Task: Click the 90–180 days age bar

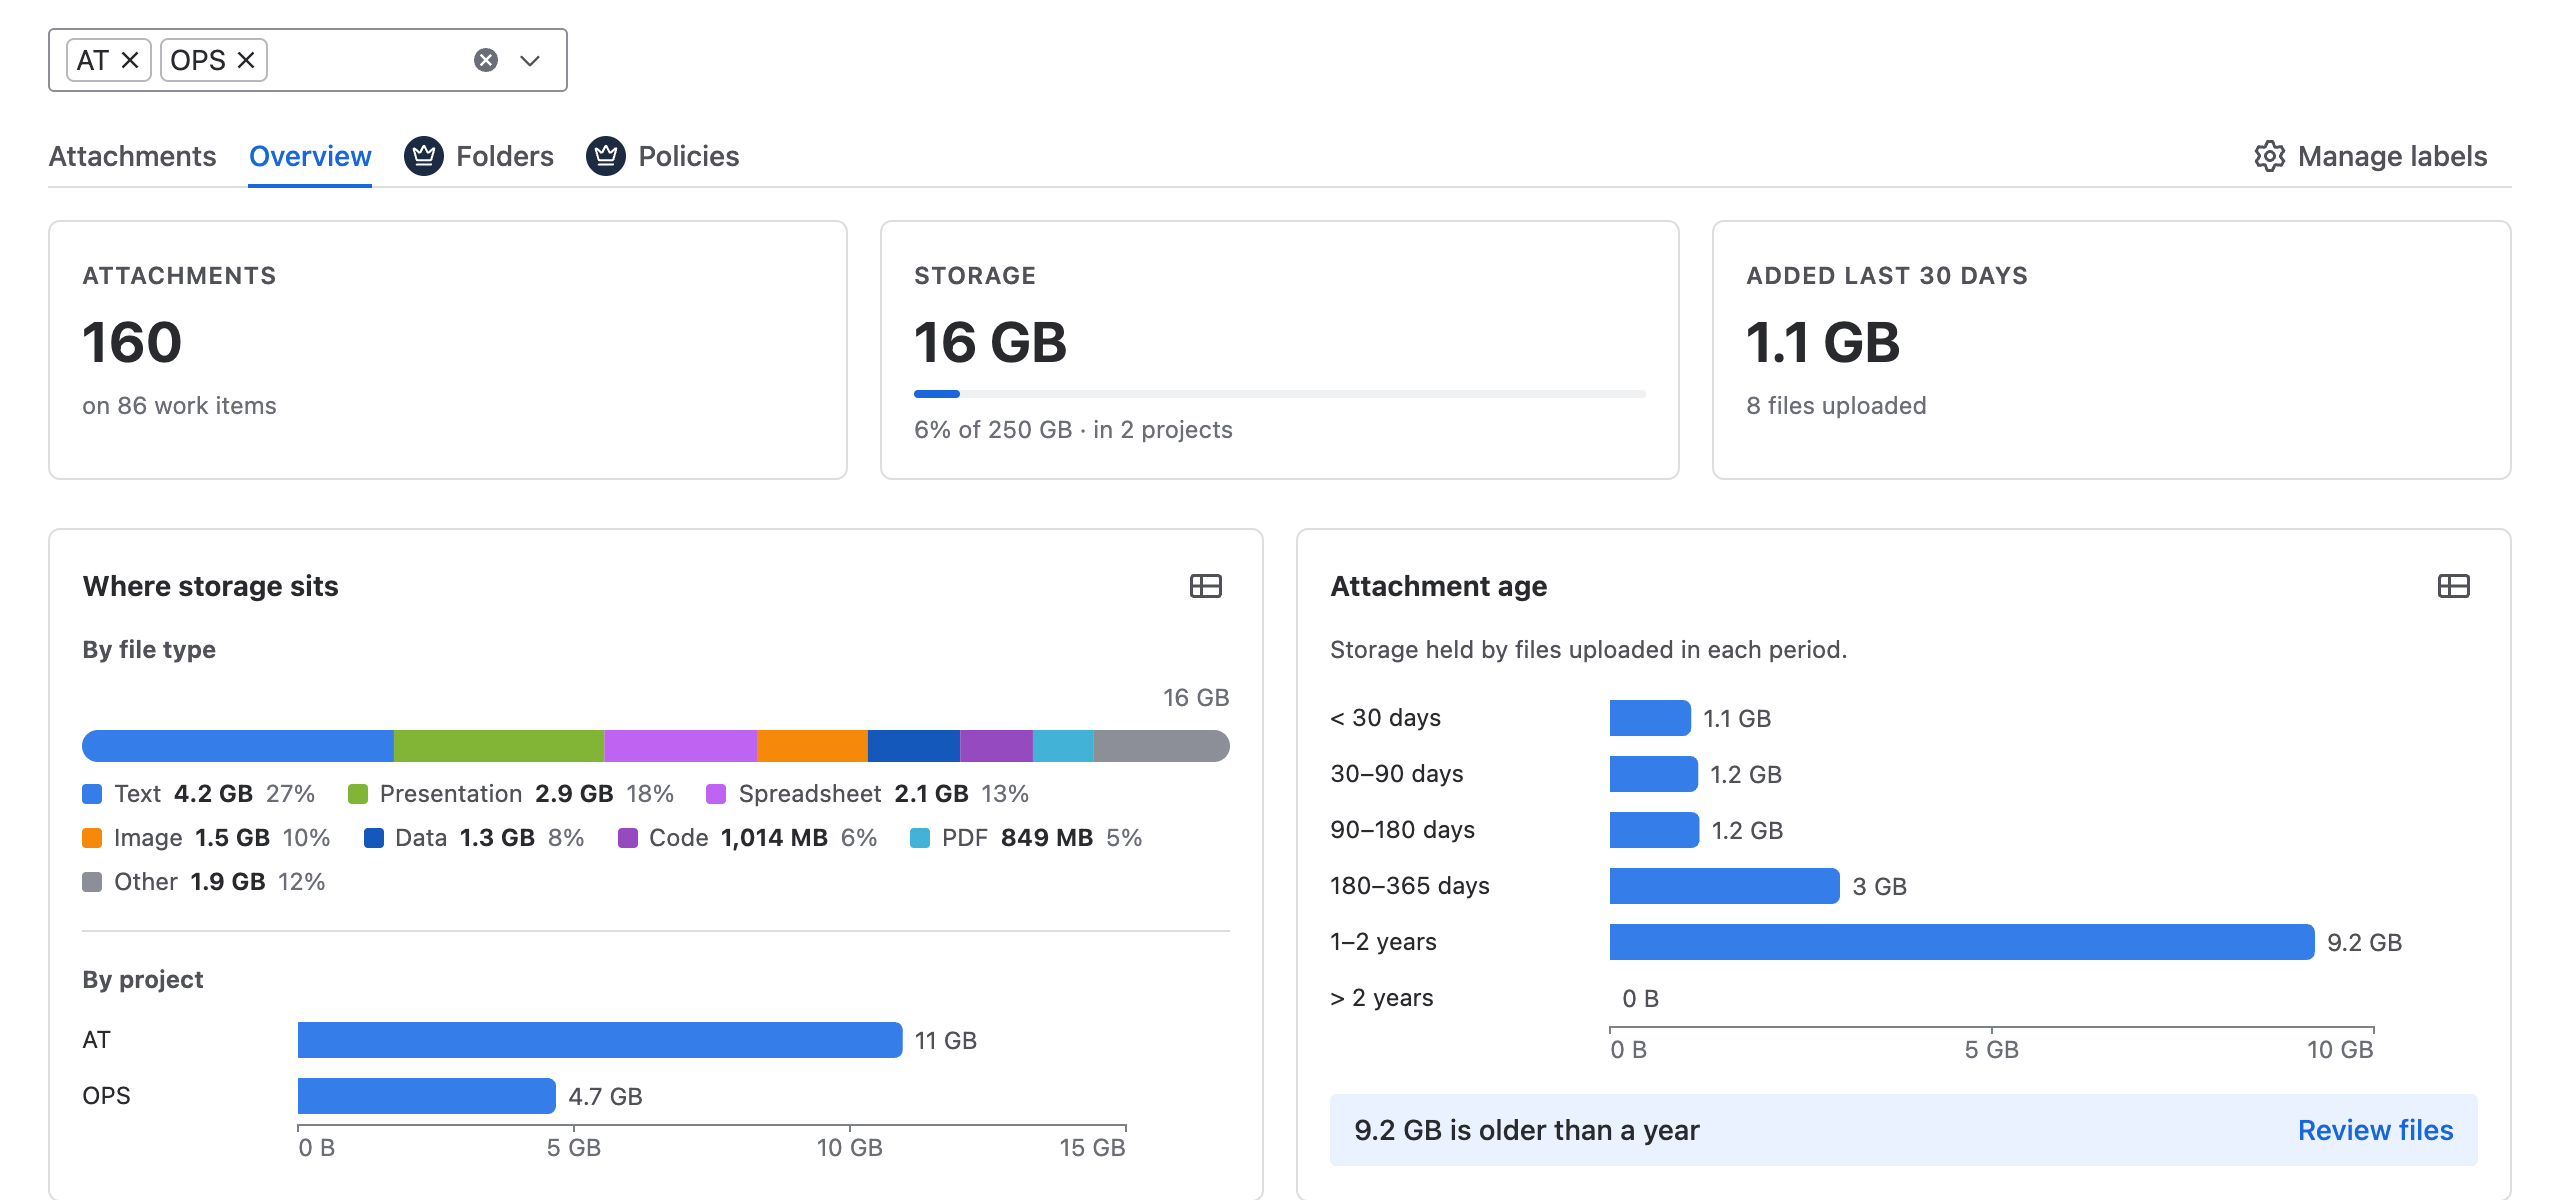Action: pos(1654,830)
